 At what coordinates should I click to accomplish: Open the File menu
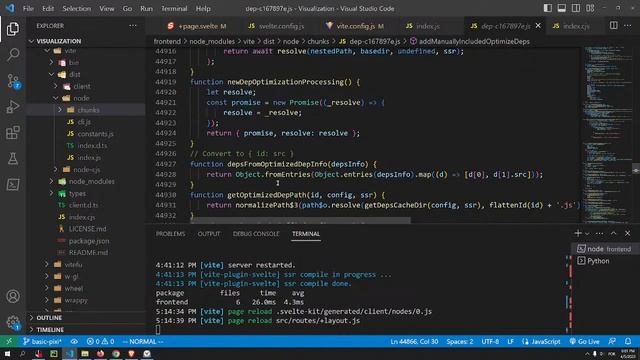click(x=28, y=8)
